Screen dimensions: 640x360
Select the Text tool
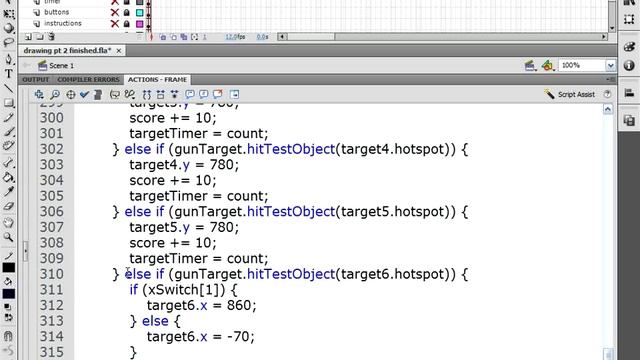(9, 74)
